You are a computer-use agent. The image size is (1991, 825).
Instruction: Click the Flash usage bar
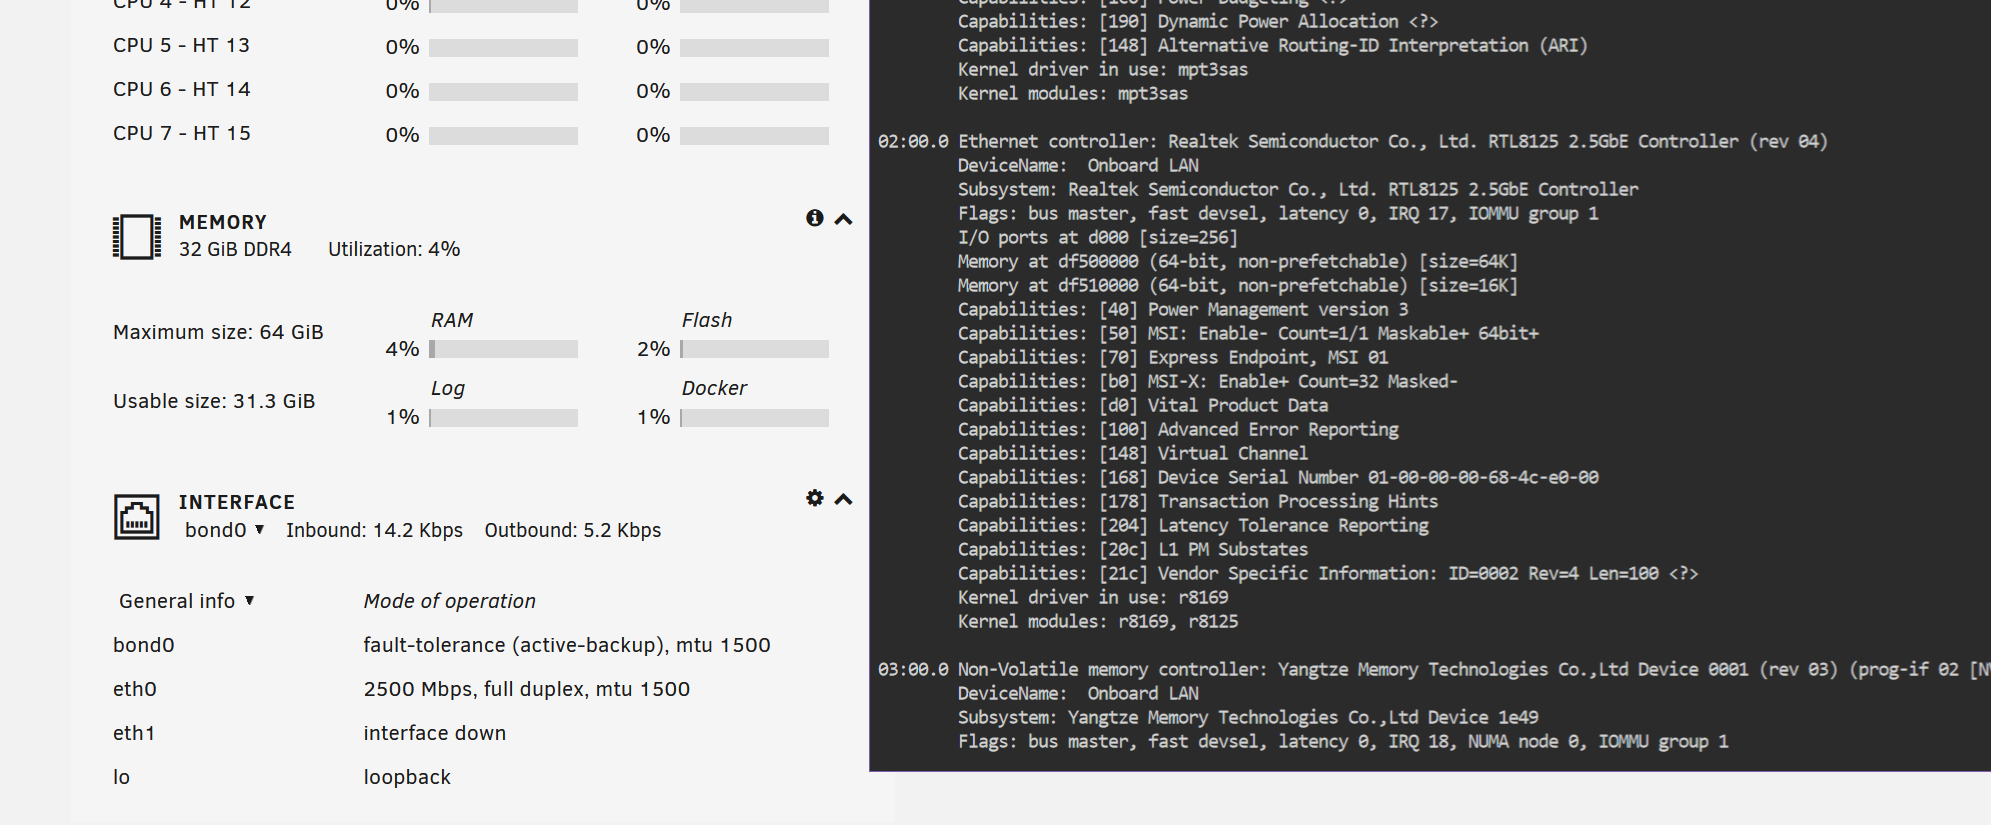[x=754, y=349]
